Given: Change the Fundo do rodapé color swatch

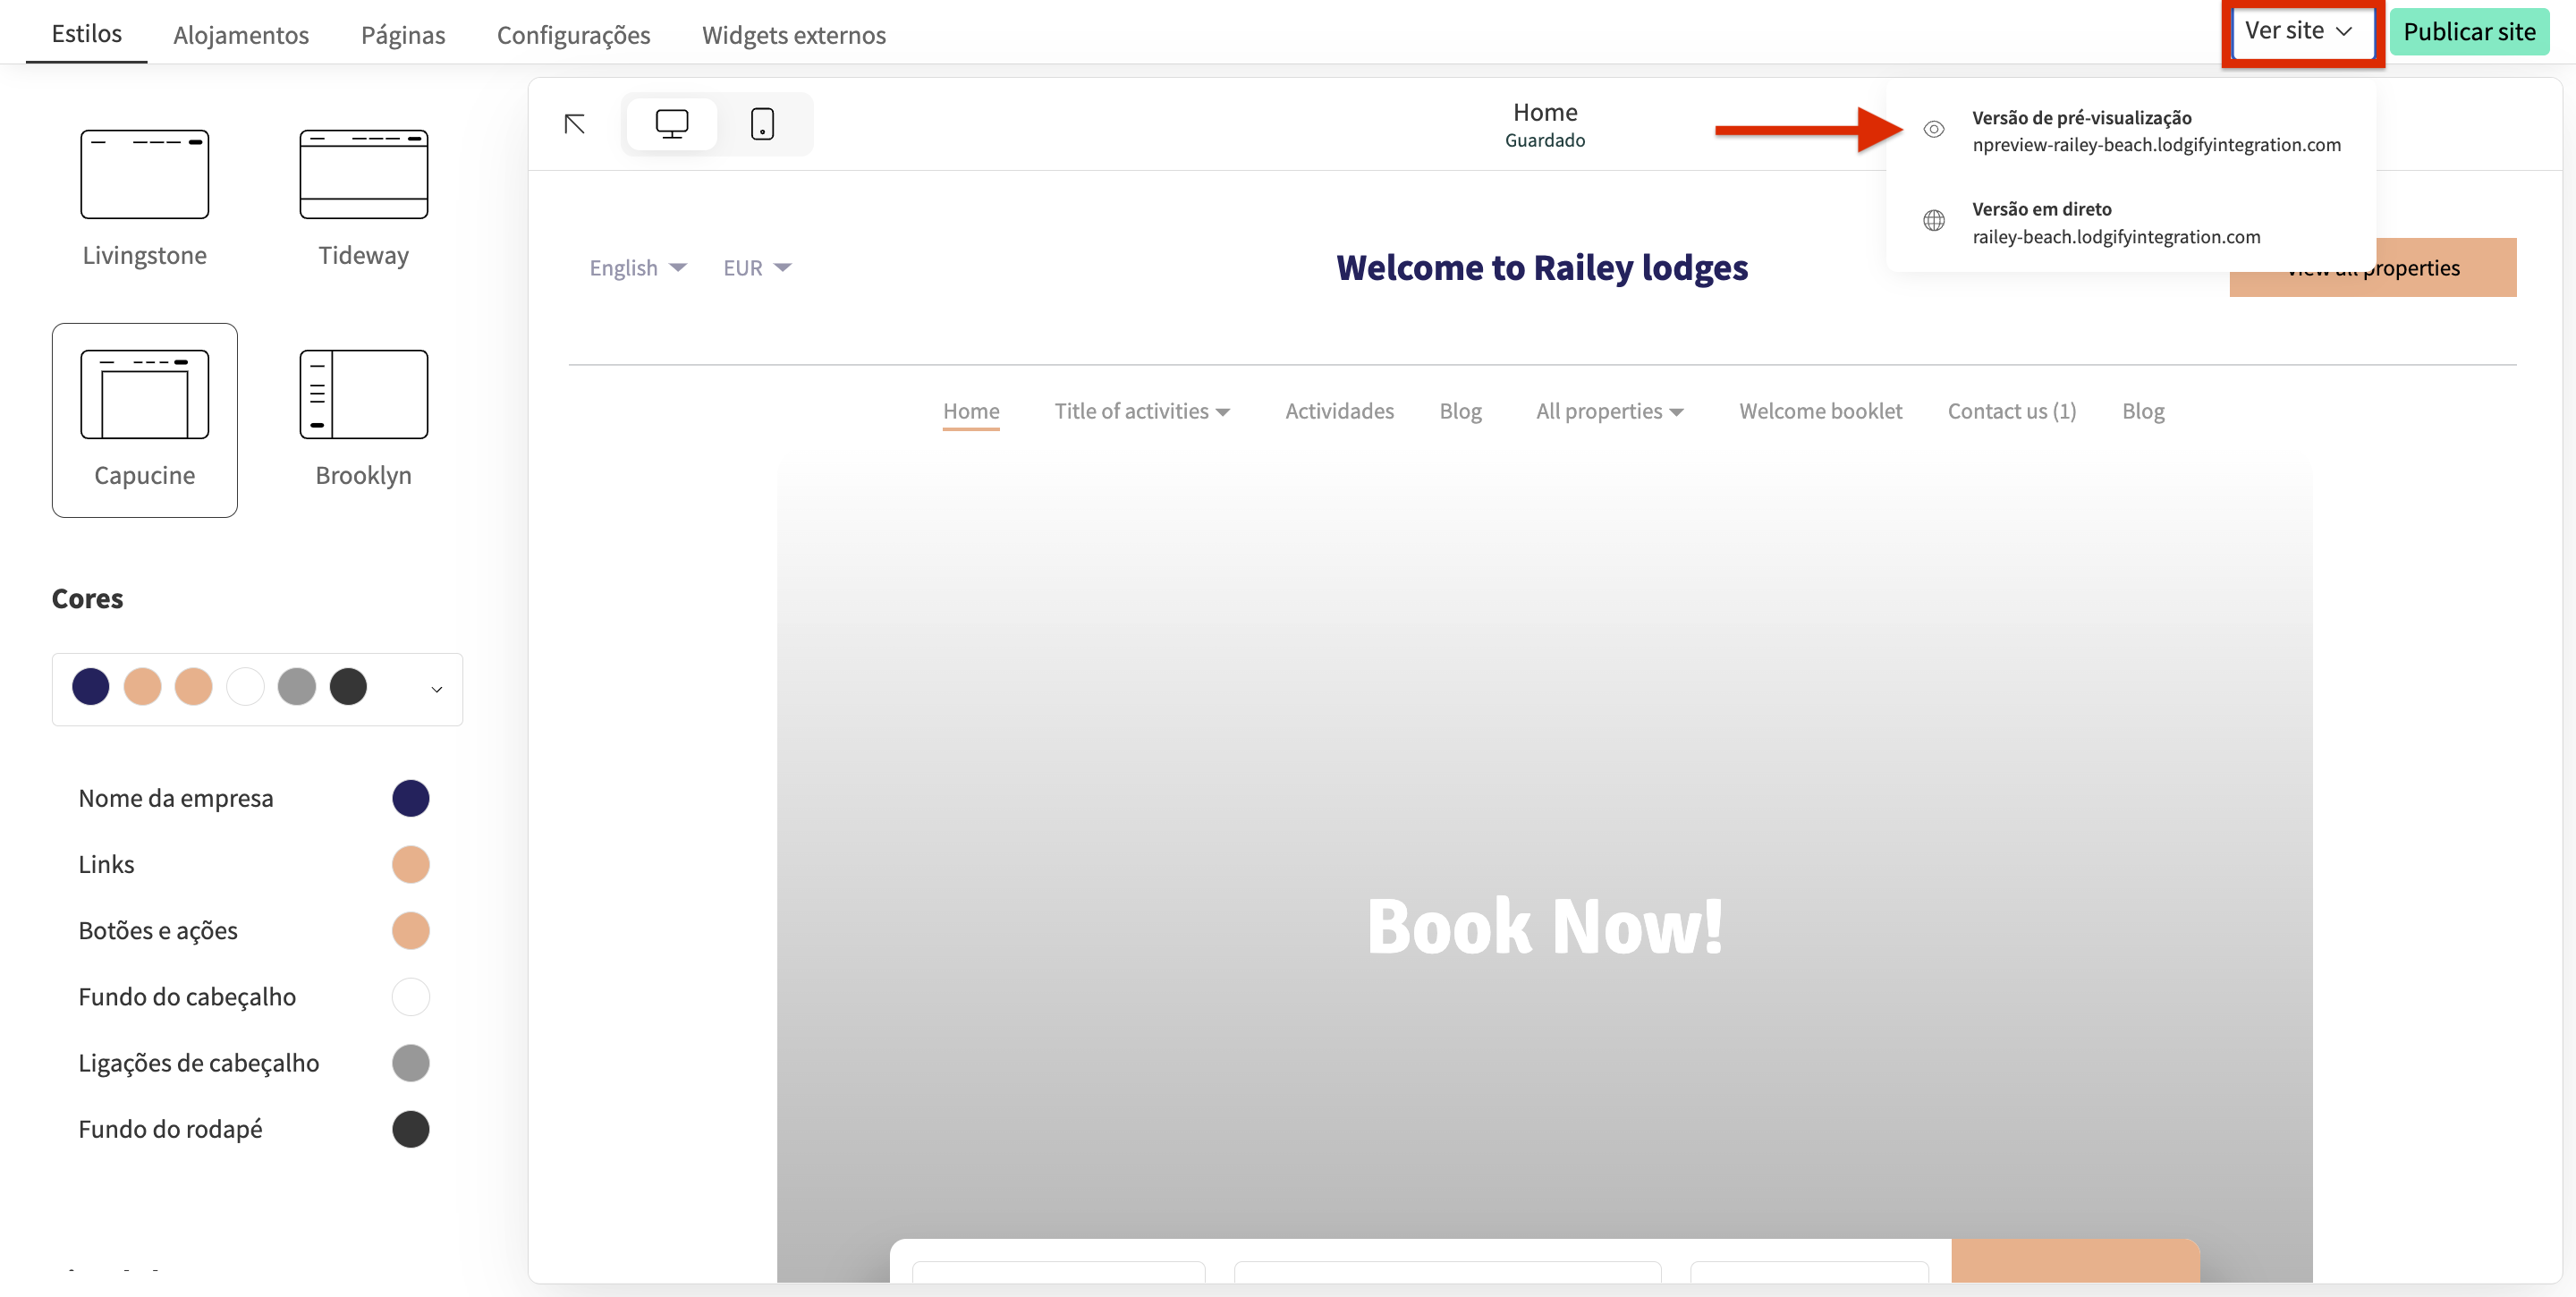Looking at the screenshot, I should [410, 1129].
